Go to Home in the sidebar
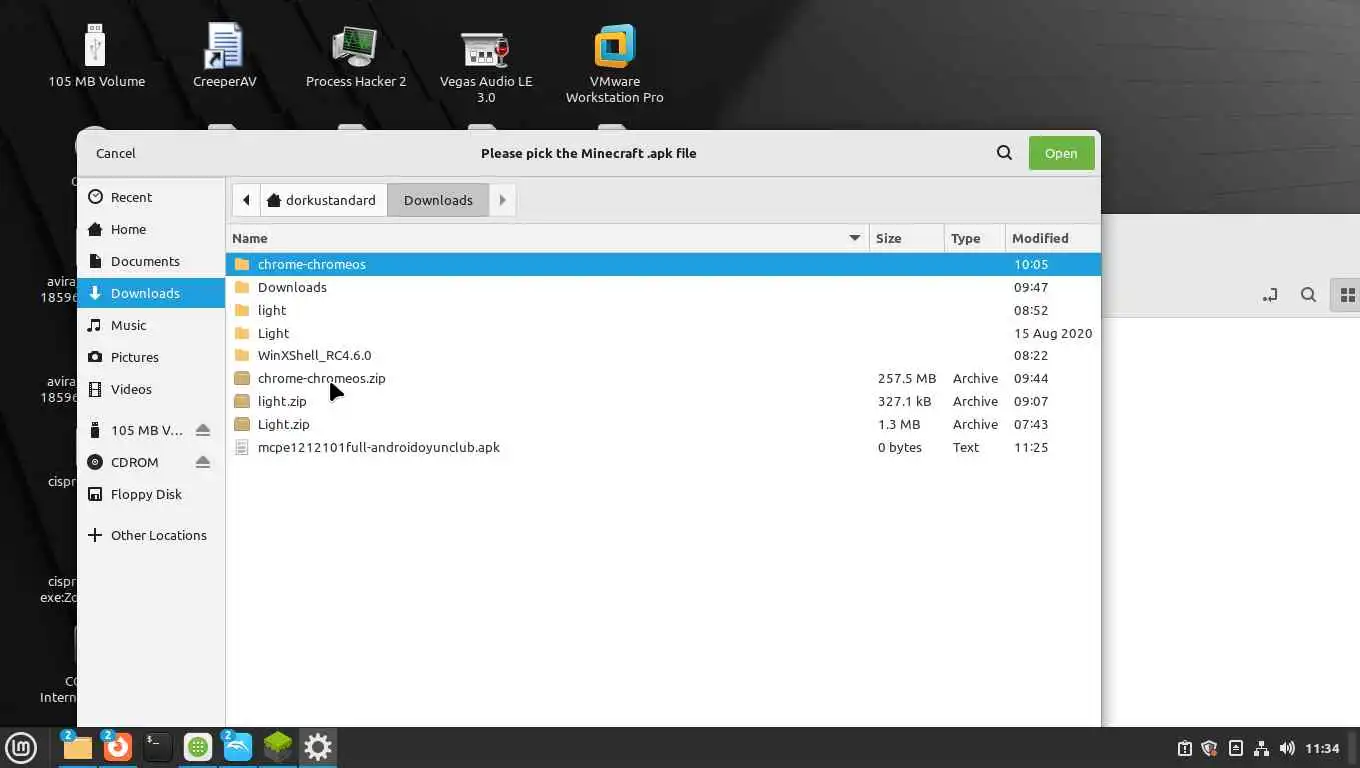This screenshot has width=1360, height=768. (151, 229)
